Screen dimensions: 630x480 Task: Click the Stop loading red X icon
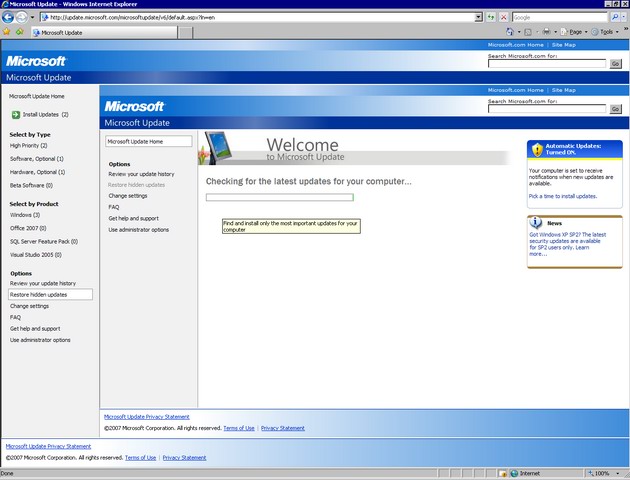[504, 17]
